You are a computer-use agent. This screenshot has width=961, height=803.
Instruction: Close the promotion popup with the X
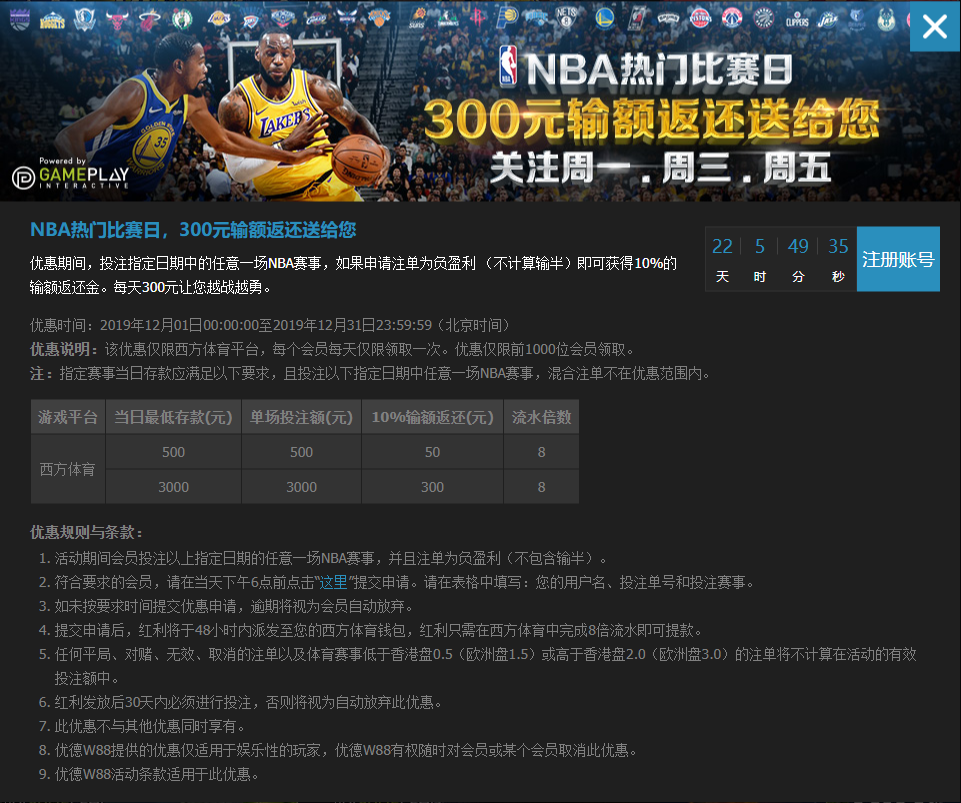pyautogui.click(x=935, y=26)
